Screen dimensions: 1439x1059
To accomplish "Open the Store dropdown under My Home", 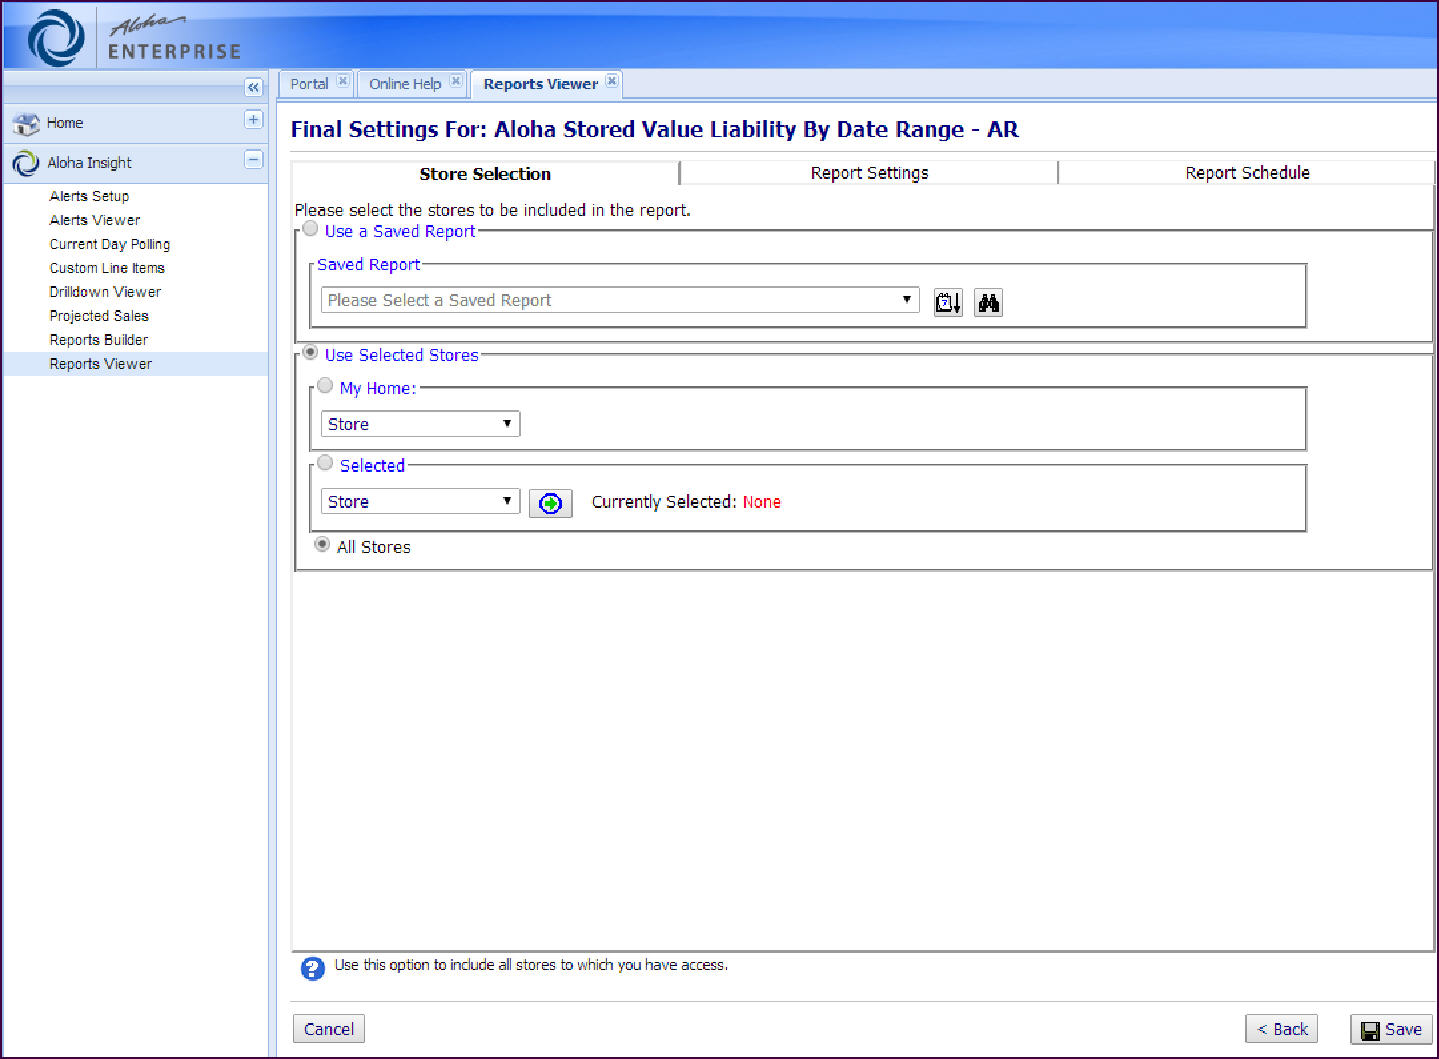I will point(420,424).
